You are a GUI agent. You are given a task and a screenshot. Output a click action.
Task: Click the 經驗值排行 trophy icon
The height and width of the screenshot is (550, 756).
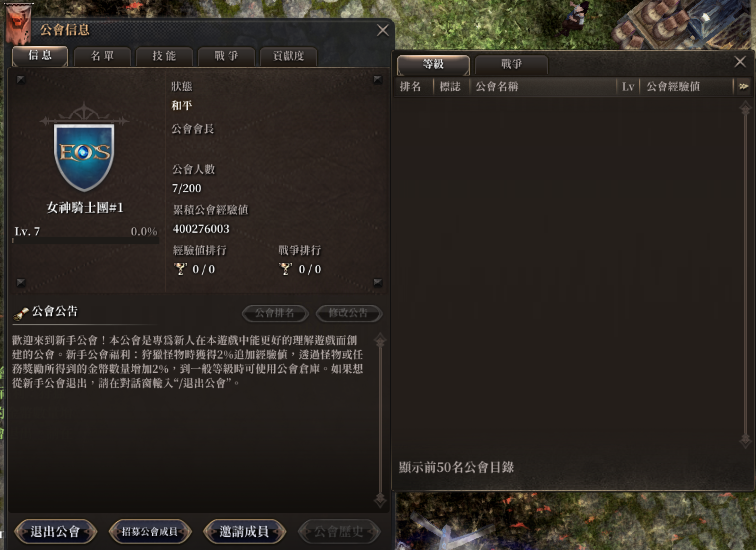pos(181,268)
